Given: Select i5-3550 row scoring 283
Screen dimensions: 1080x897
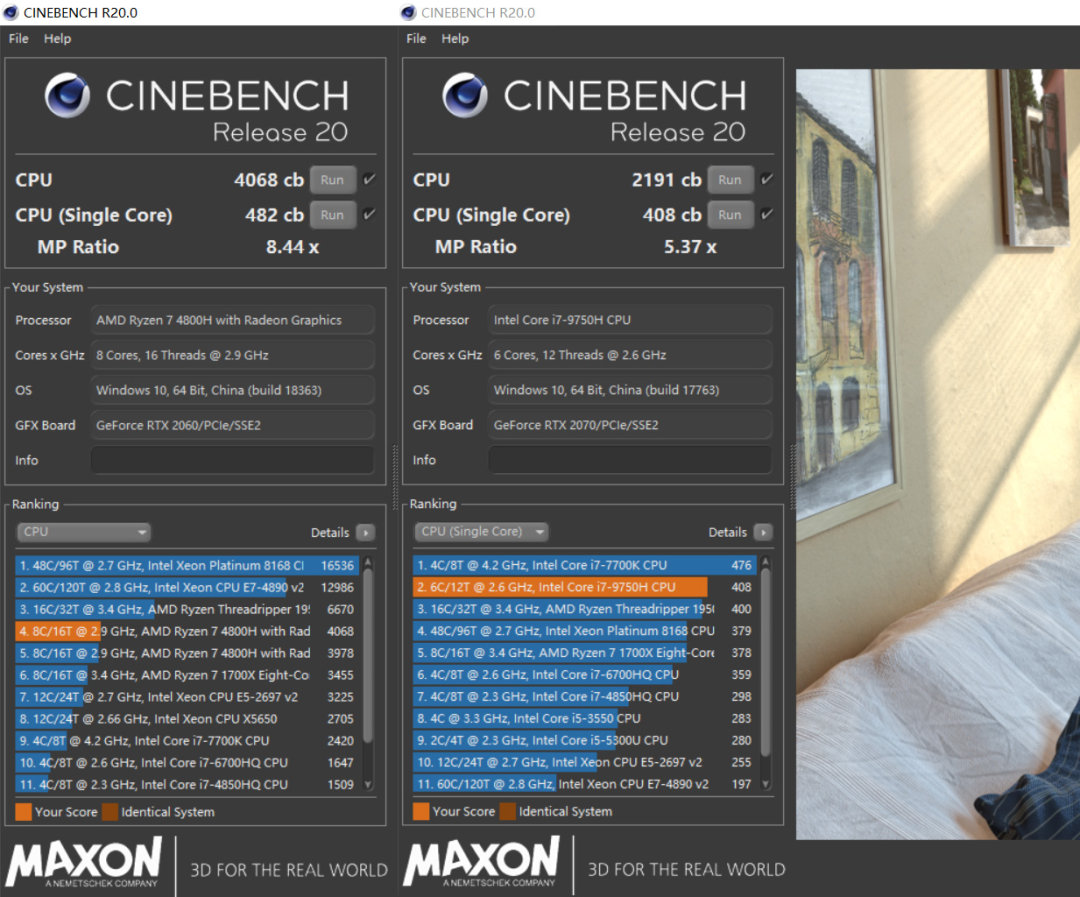Looking at the screenshot, I should (584, 719).
